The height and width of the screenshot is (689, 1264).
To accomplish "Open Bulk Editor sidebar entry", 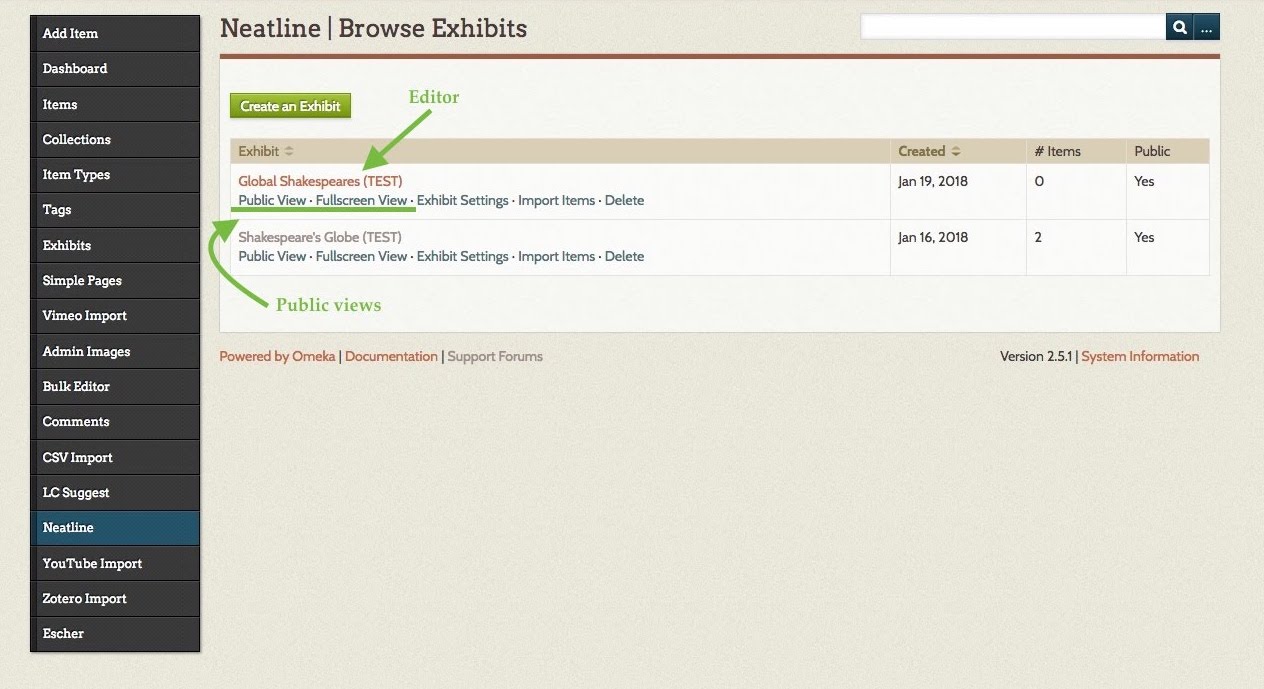I will (115, 386).
